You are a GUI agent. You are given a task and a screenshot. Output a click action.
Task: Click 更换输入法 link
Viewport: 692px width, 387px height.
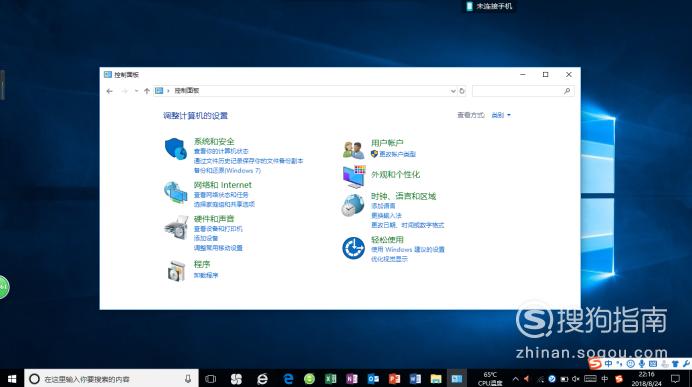tap(386, 215)
